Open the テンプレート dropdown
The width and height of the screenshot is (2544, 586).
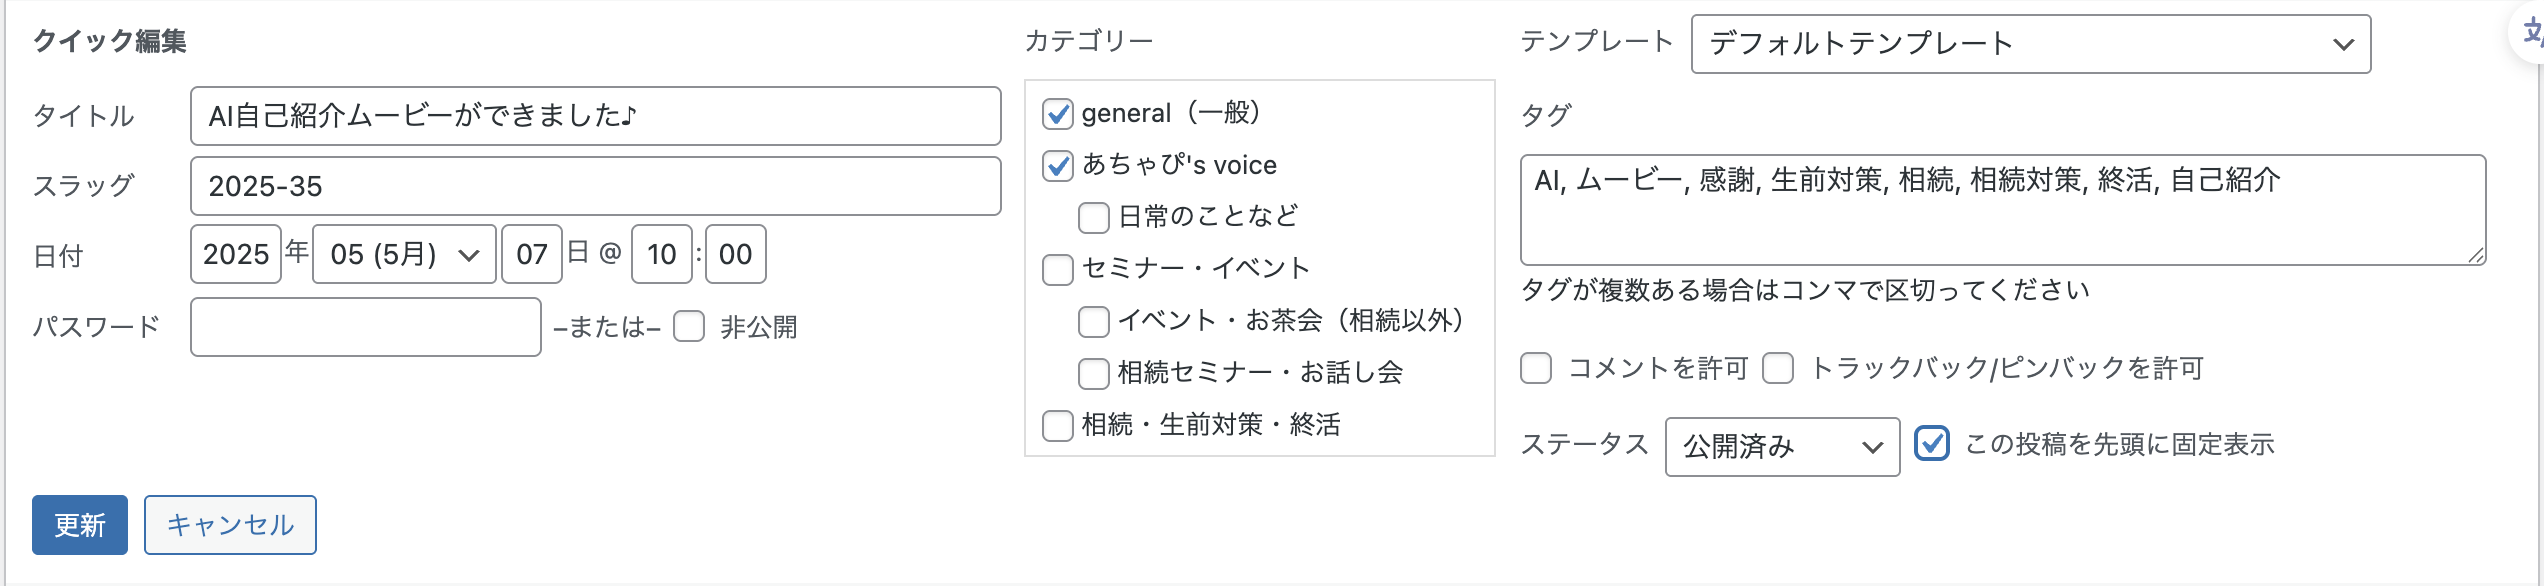click(x=2031, y=44)
